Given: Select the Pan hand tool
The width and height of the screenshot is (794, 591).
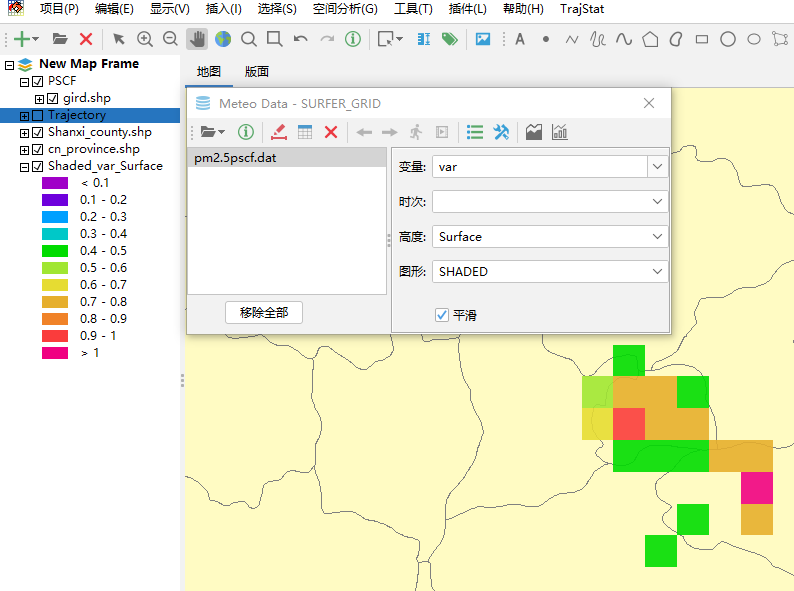Looking at the screenshot, I should click(x=197, y=39).
